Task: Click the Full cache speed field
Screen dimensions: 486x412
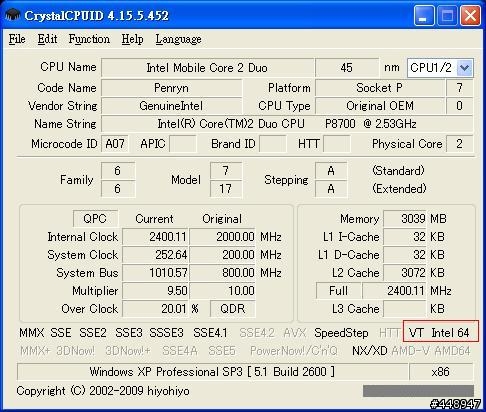Action: (338, 291)
